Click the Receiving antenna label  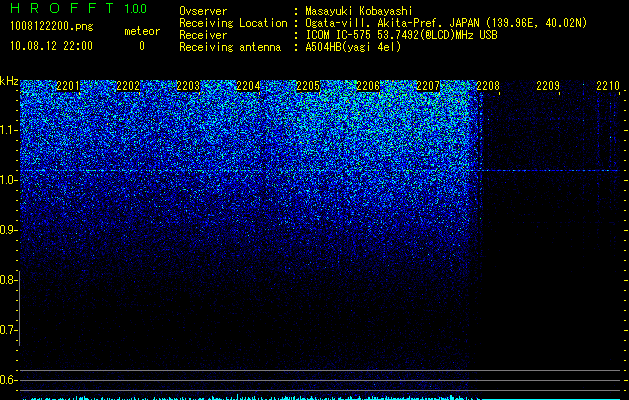(230, 47)
